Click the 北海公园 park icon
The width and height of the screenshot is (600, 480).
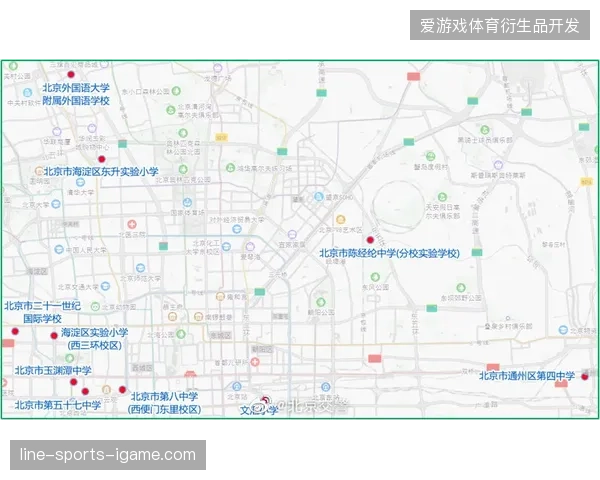pos(181,334)
